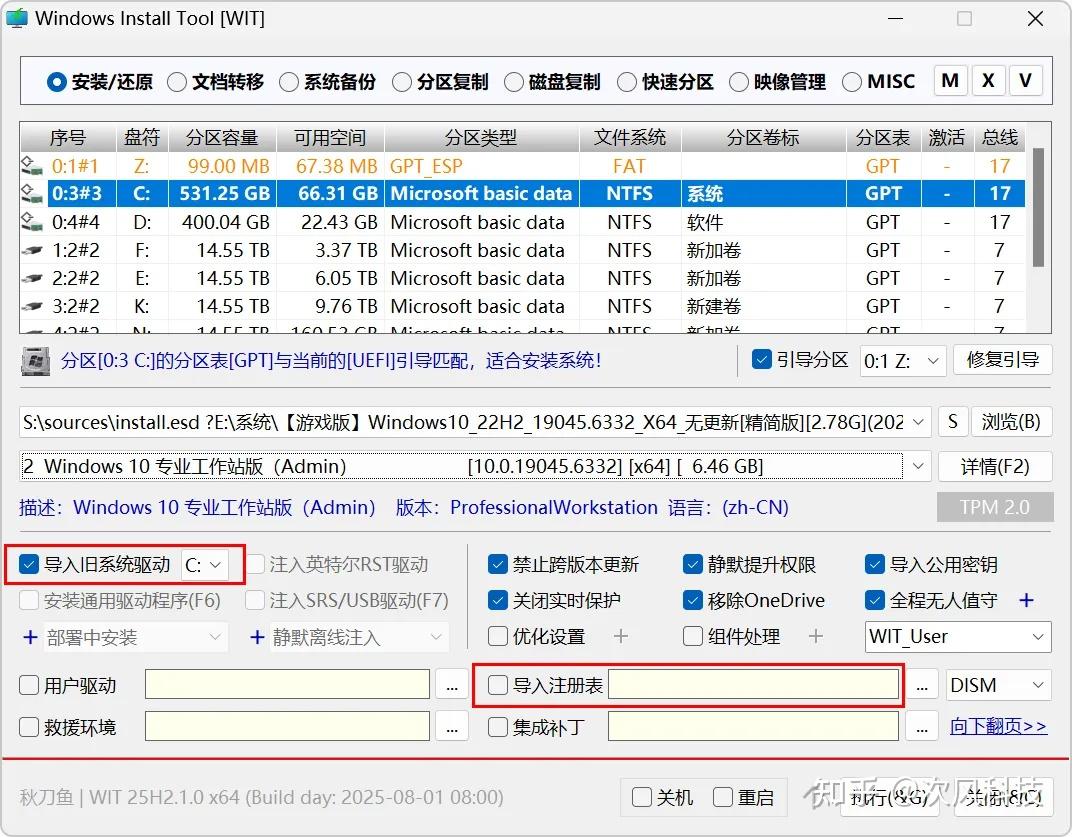Click the M button on the top toolbar
Viewport: 1072px width, 837px height.
pyautogui.click(x=949, y=81)
